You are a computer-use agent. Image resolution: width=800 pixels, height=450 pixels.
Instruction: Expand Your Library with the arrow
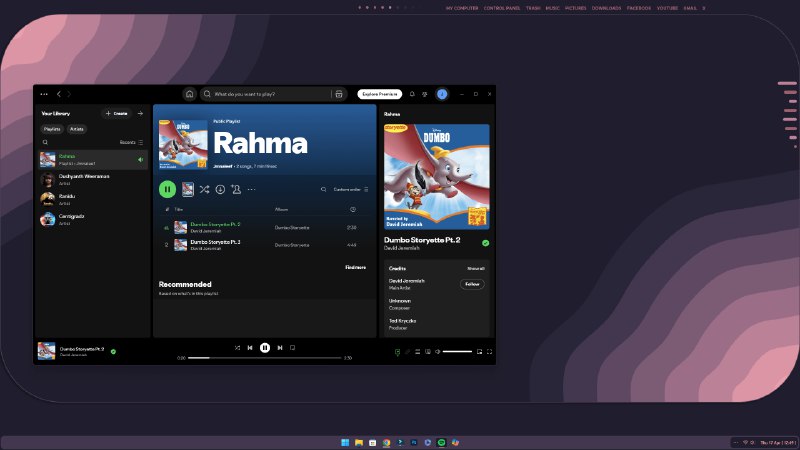click(x=140, y=113)
